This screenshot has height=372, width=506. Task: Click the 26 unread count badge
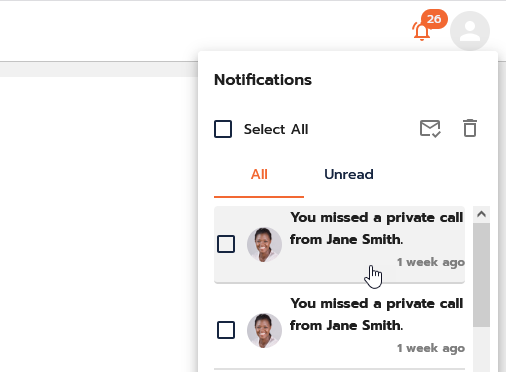pos(434,19)
